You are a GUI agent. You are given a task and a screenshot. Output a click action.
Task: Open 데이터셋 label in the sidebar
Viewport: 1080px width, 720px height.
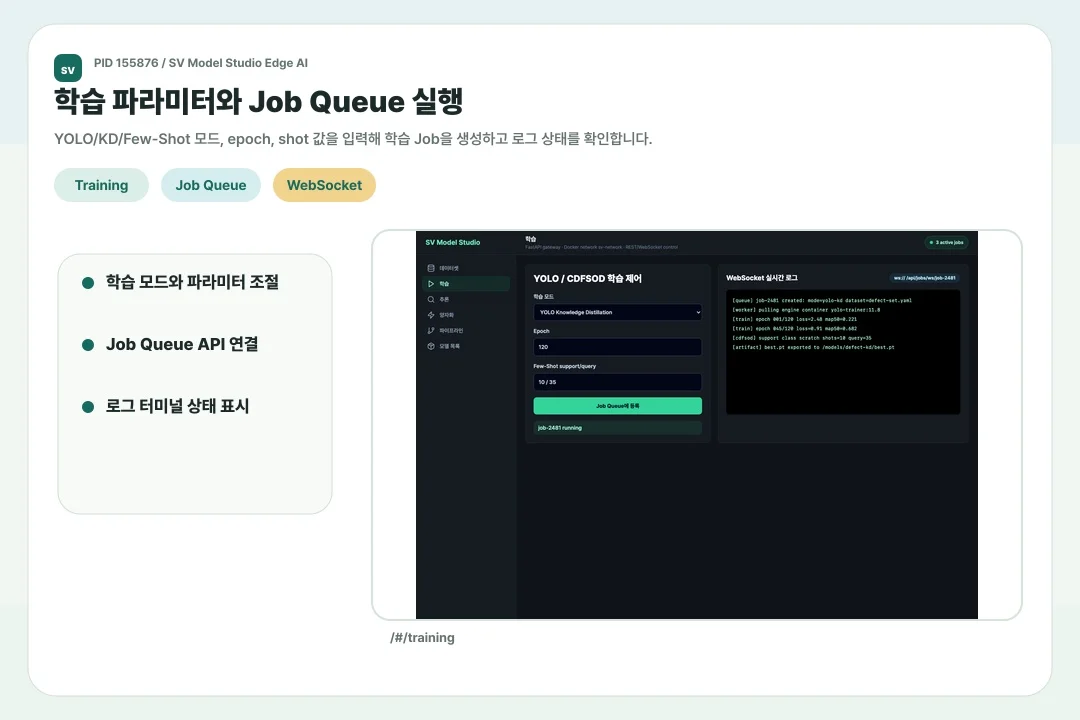pyautogui.click(x=449, y=269)
